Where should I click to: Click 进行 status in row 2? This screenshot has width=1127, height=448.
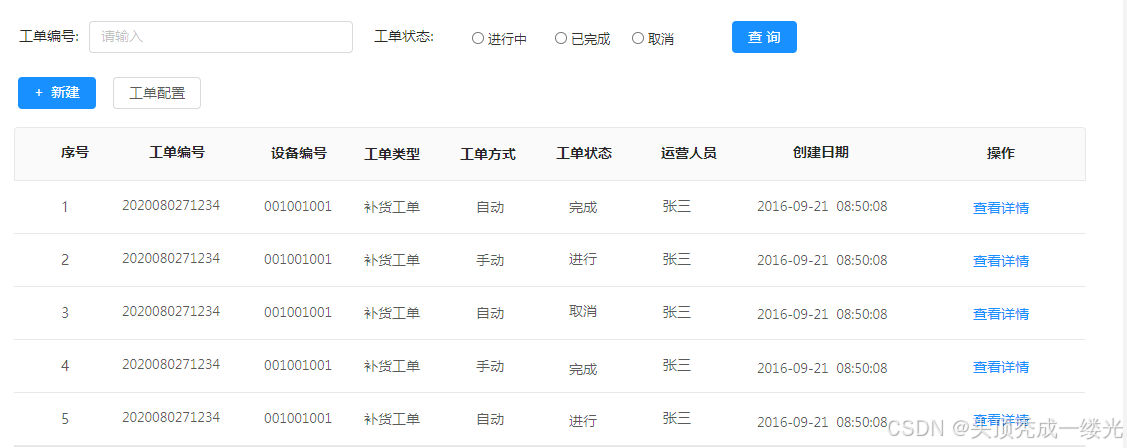click(x=583, y=259)
